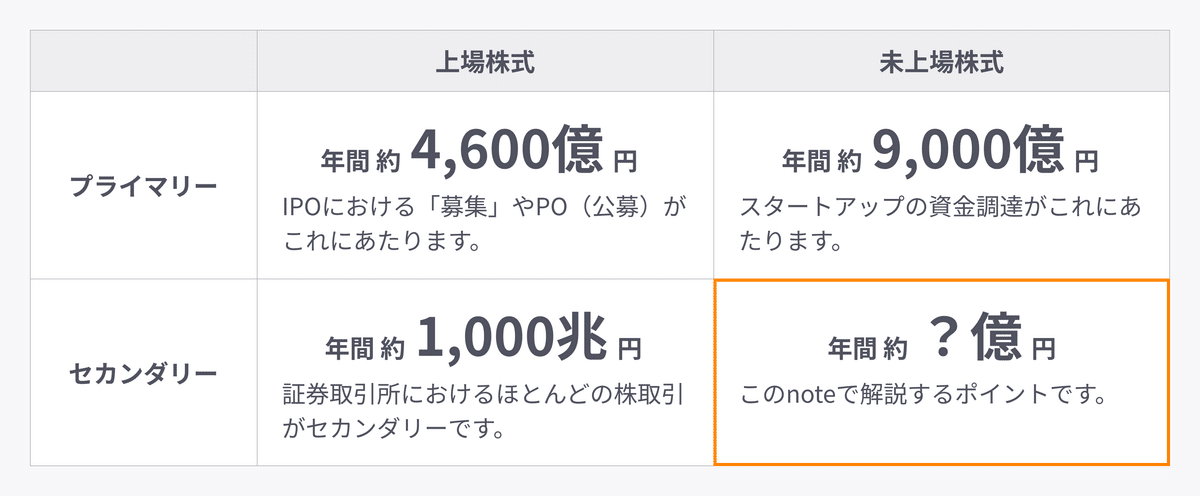Click 円 after the 9,000億 figure
Screen dimensions: 1200x496
point(1086,159)
